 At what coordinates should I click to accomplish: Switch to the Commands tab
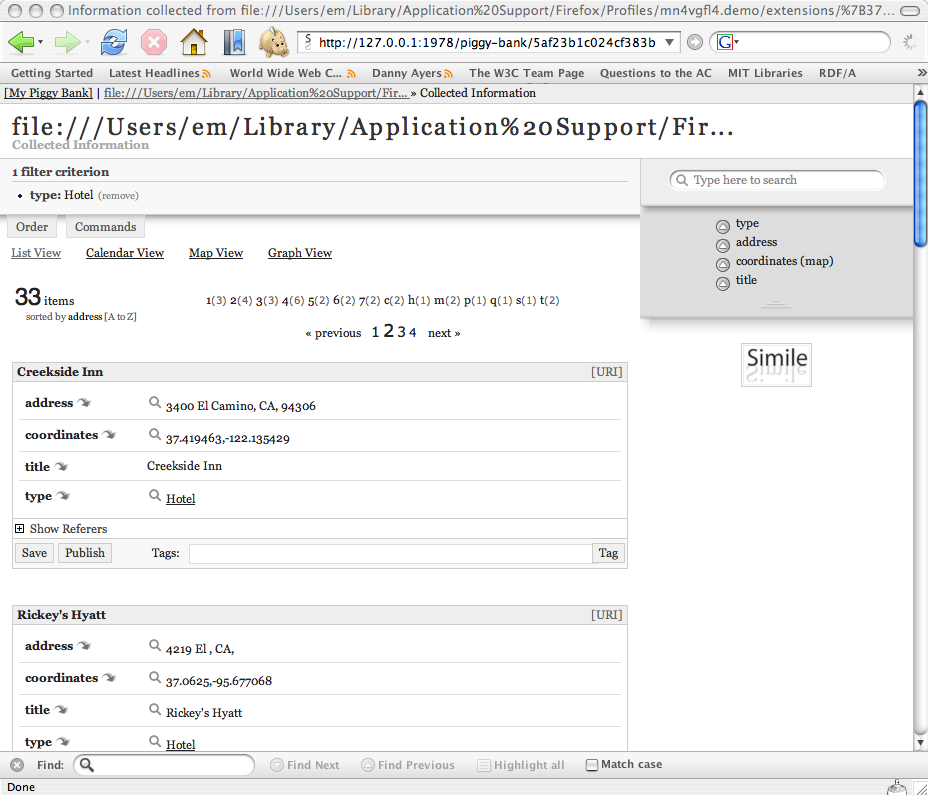[105, 227]
